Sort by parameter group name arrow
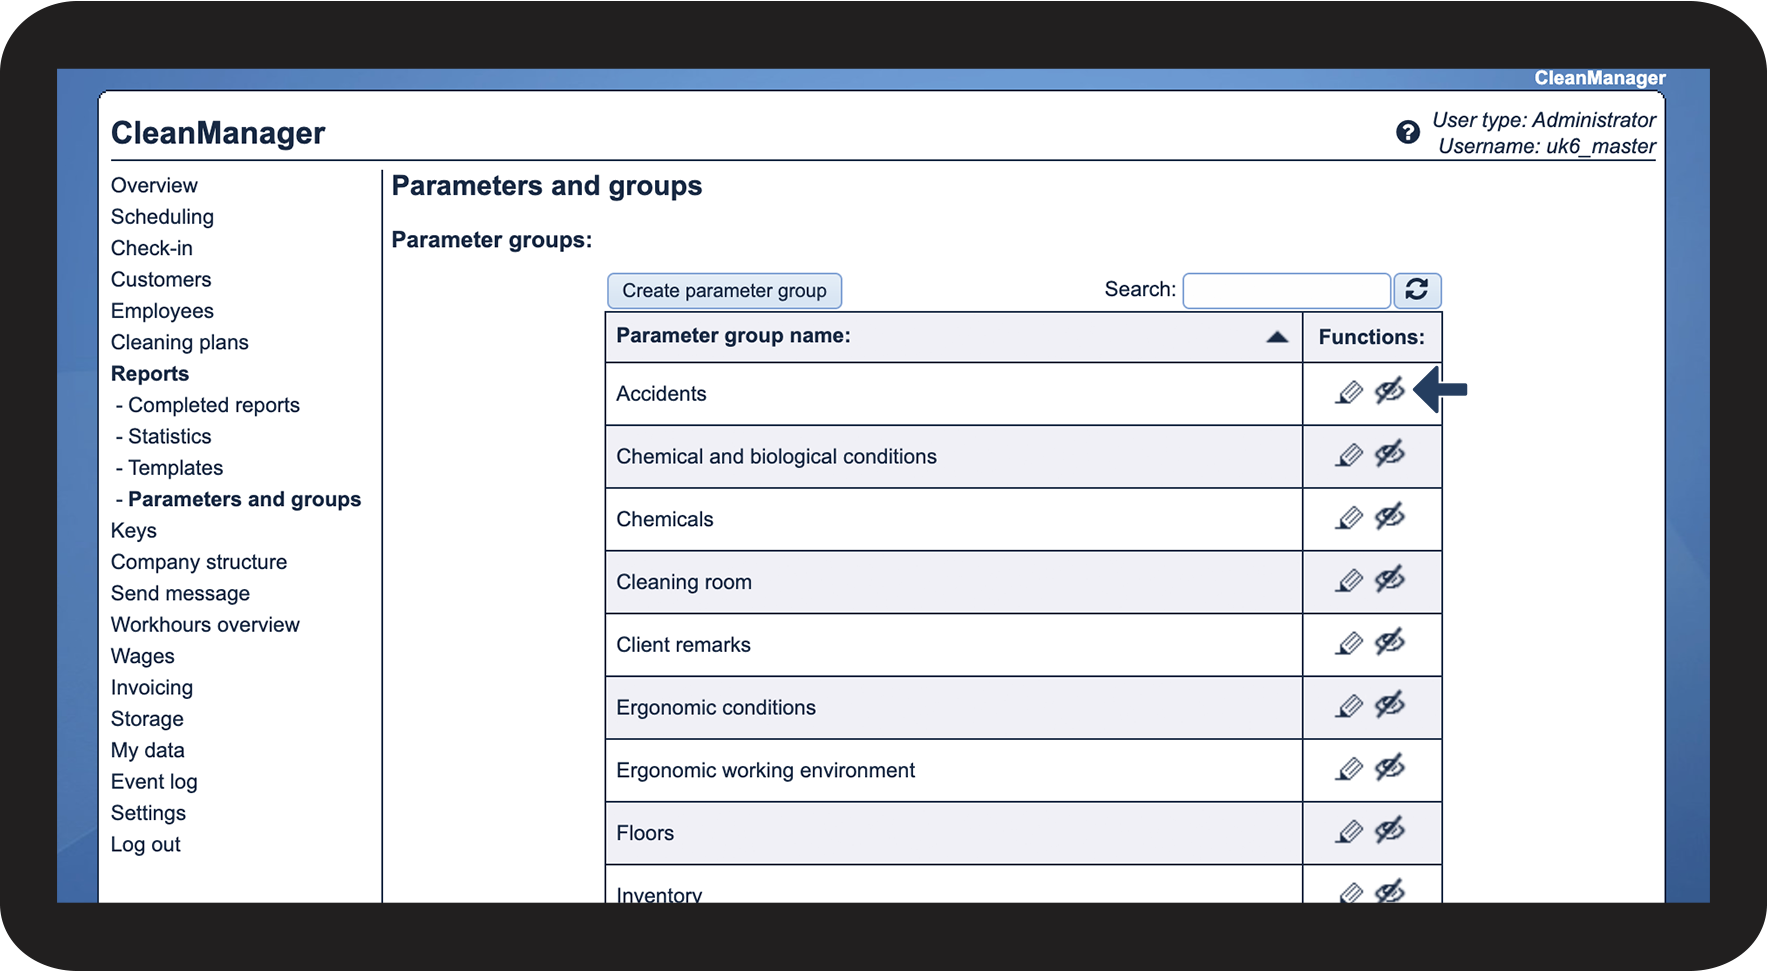The image size is (1767, 971). coord(1276,337)
